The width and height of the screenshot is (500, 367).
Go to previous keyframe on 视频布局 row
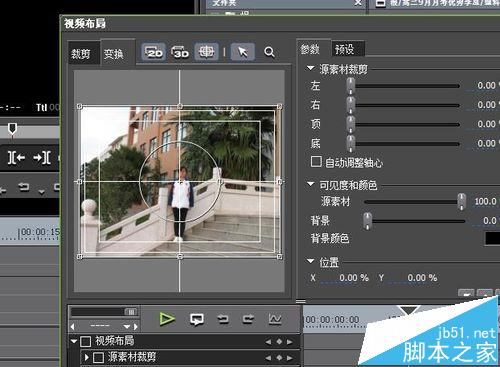(x=268, y=342)
